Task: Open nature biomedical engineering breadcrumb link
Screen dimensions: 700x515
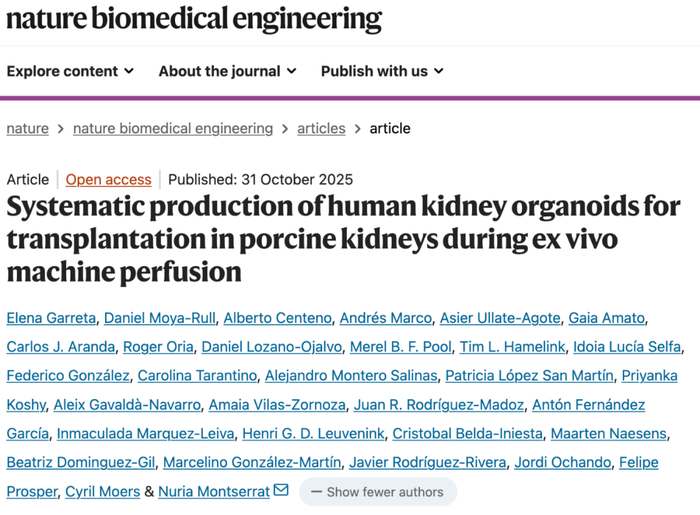Action: 173,128
